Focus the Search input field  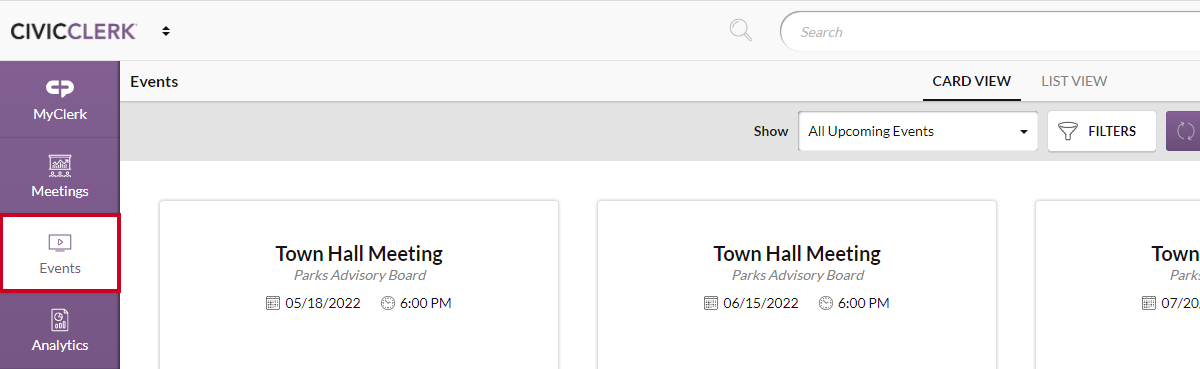click(x=990, y=31)
